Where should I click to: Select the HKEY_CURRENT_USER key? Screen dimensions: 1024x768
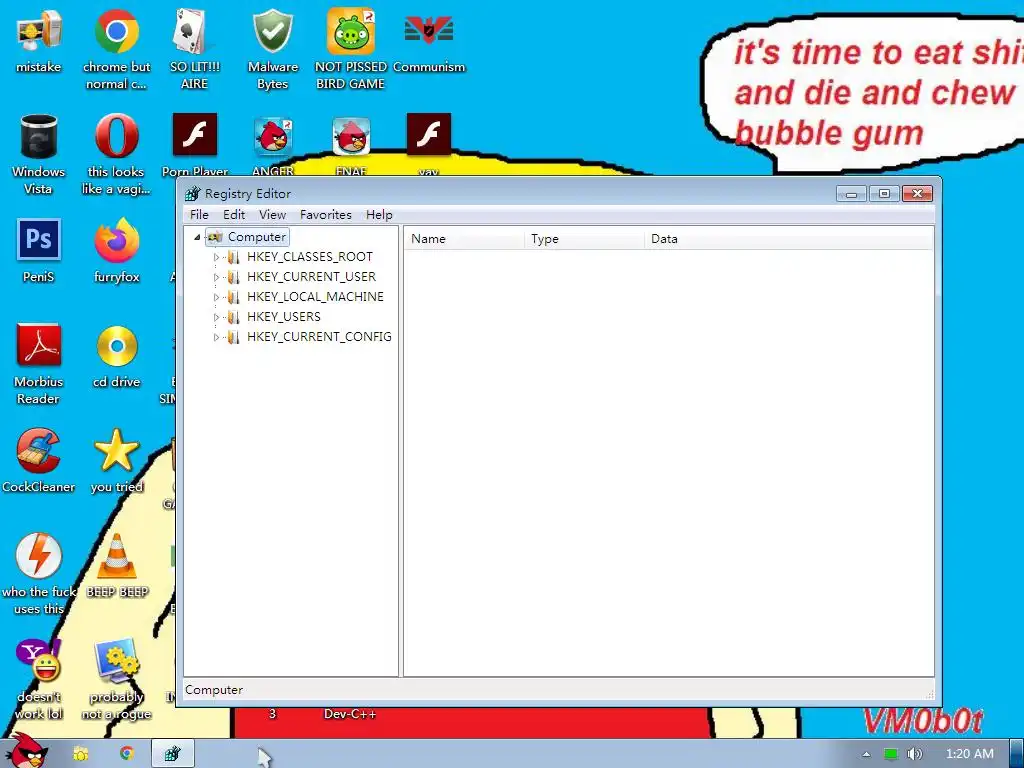click(311, 277)
